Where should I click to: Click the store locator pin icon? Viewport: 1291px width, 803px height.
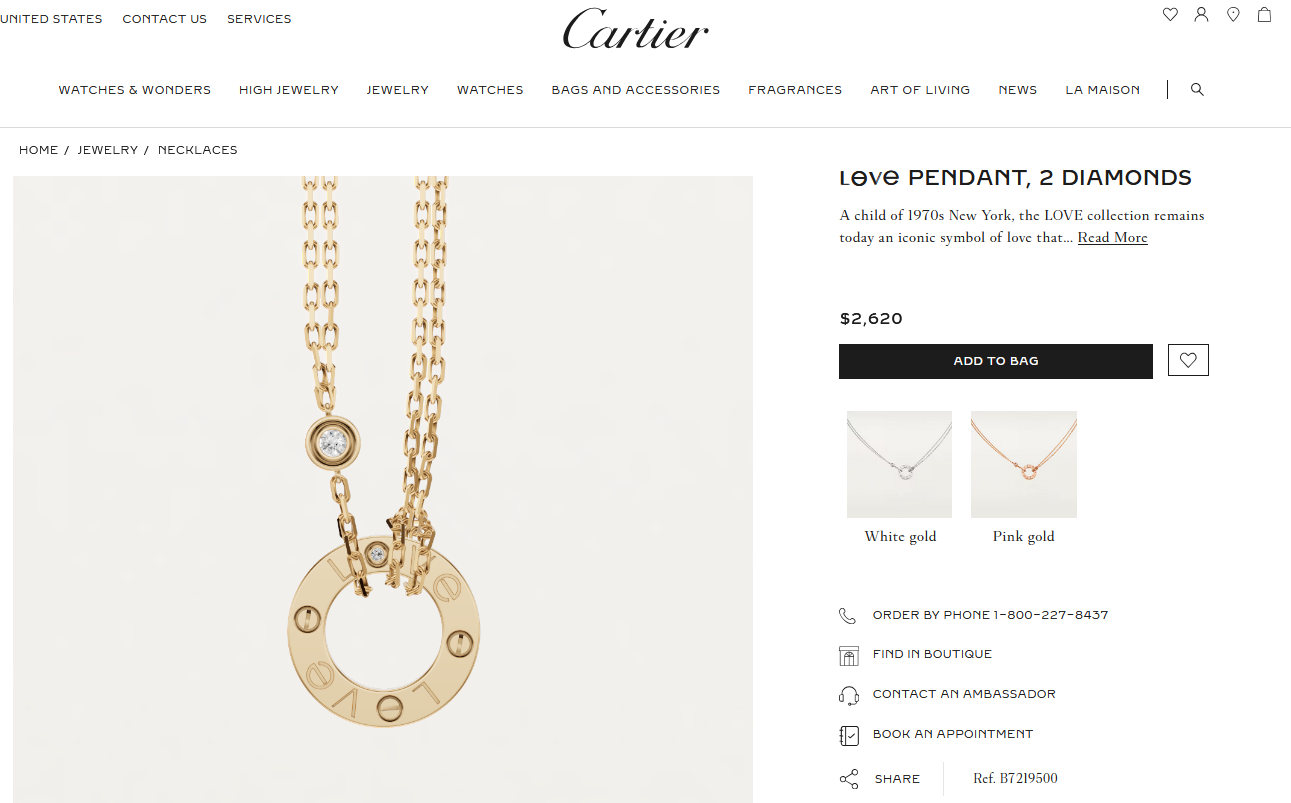1233,15
